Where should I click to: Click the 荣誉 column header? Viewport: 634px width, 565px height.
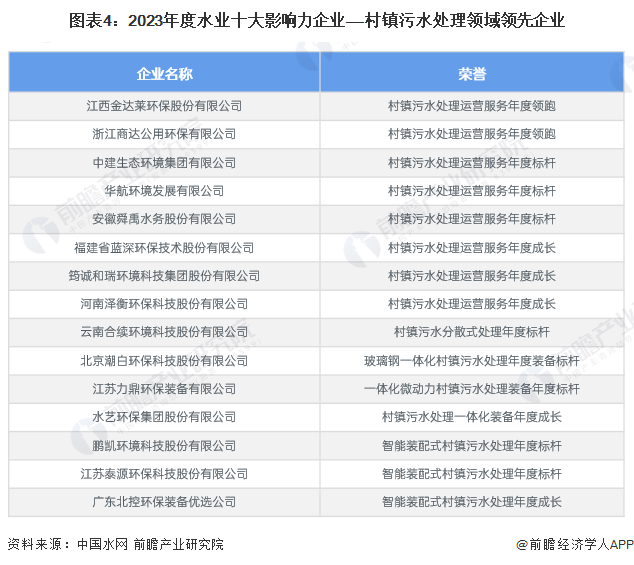point(472,72)
